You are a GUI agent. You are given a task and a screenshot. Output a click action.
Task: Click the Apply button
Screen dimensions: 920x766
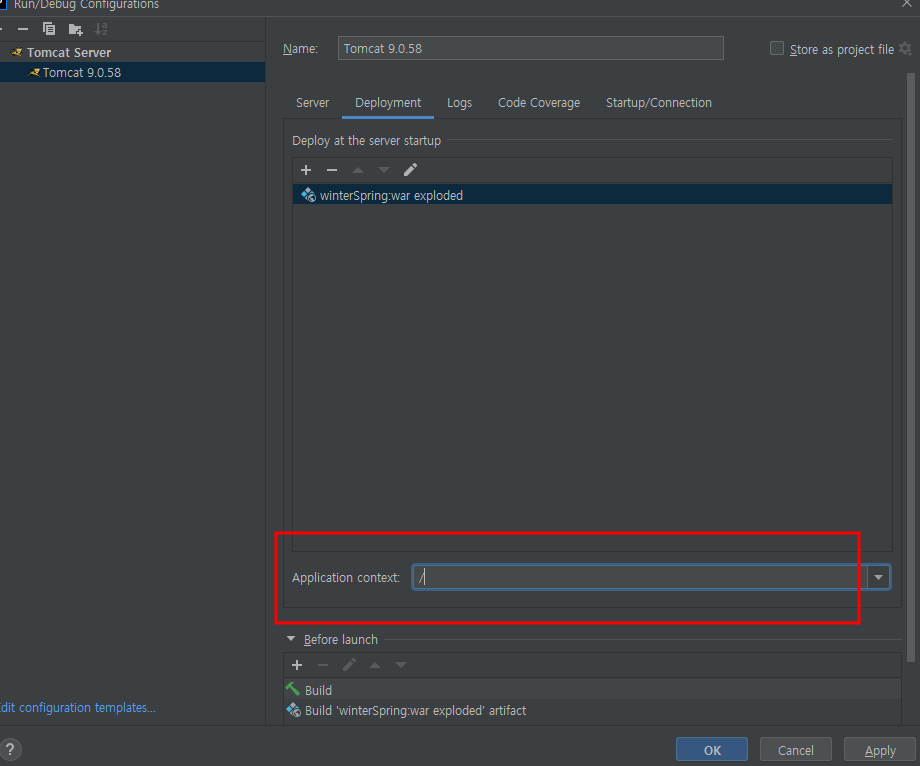pos(880,750)
